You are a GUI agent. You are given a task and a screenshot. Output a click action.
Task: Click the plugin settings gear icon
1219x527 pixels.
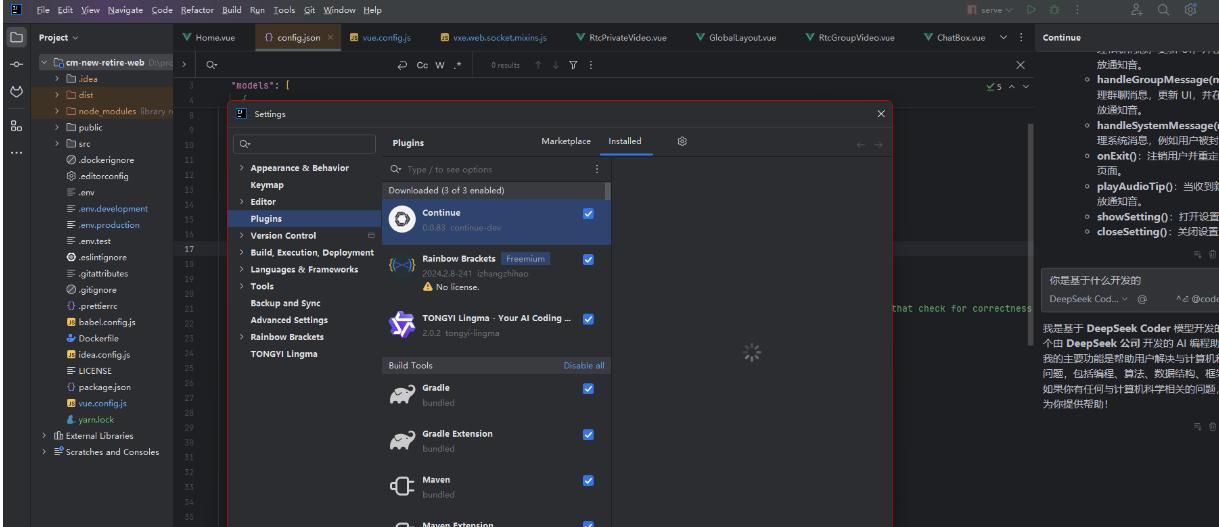(x=682, y=142)
